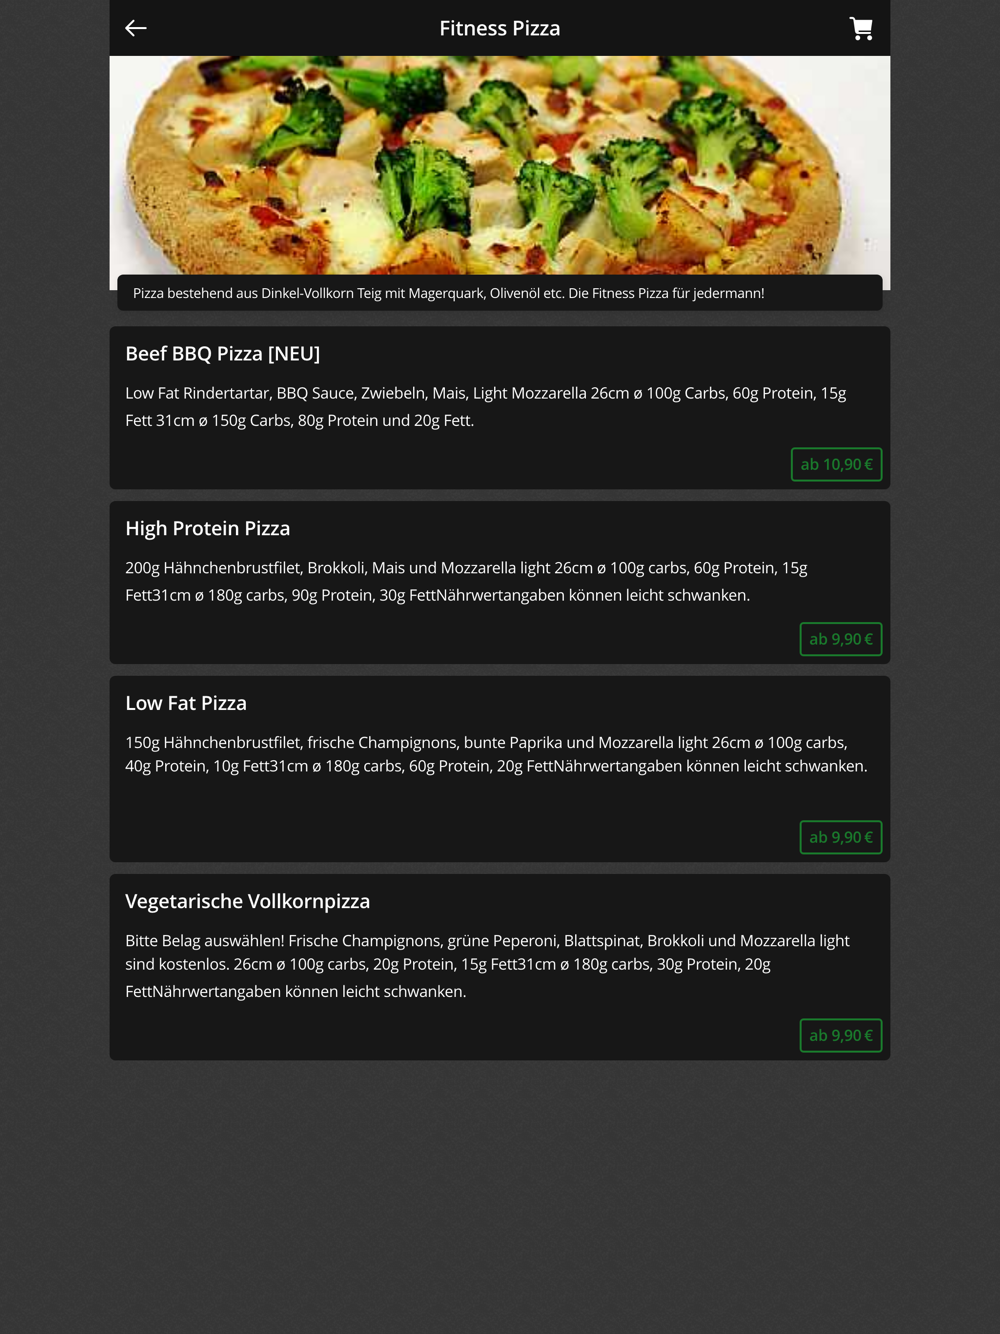Select the High Protein Pizza description text
The image size is (1000, 1334).
pos(466,581)
